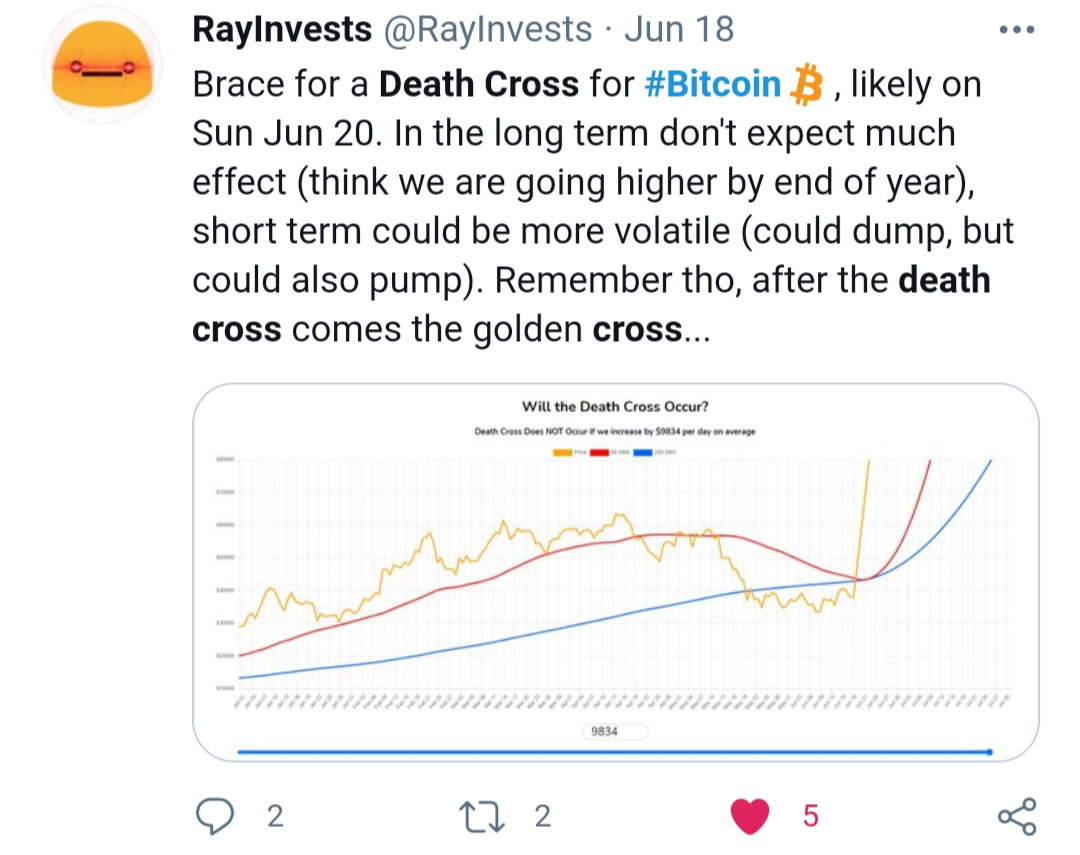Retweet using the arrows icon

point(482,816)
